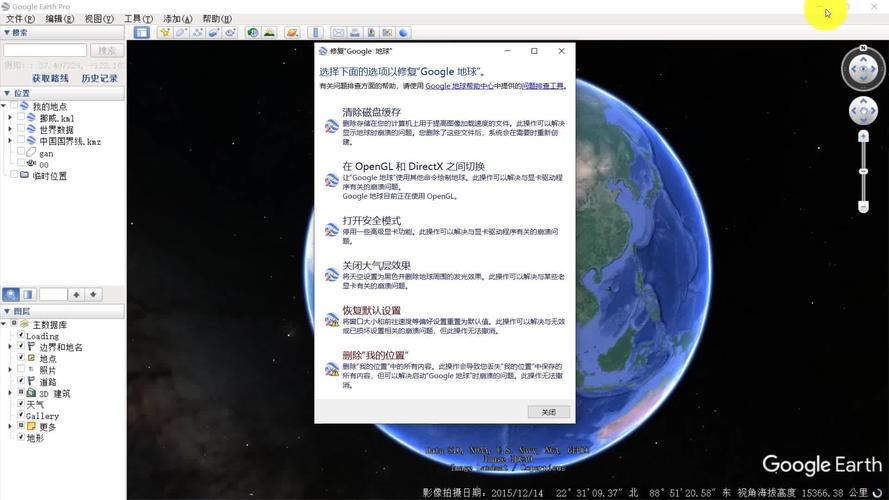889x500 pixels.
Task: Click the zoom out minus button
Action: [x=863, y=207]
